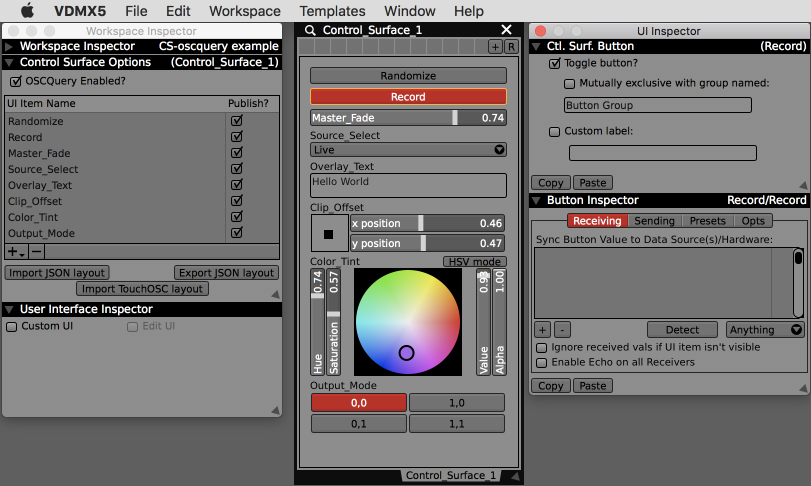The height and width of the screenshot is (486, 811).
Task: Click Master_Fade slider
Action: tap(408, 118)
